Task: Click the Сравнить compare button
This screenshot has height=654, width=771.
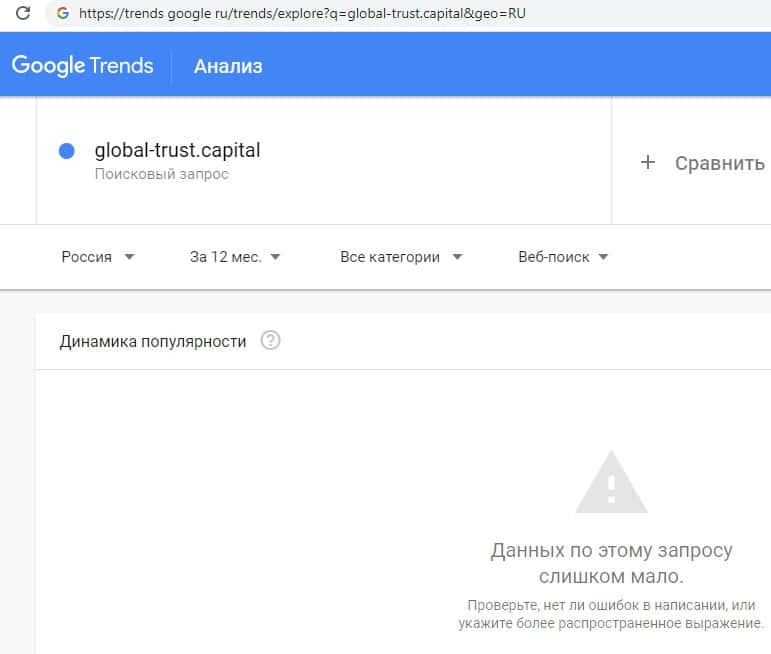Action: click(719, 163)
